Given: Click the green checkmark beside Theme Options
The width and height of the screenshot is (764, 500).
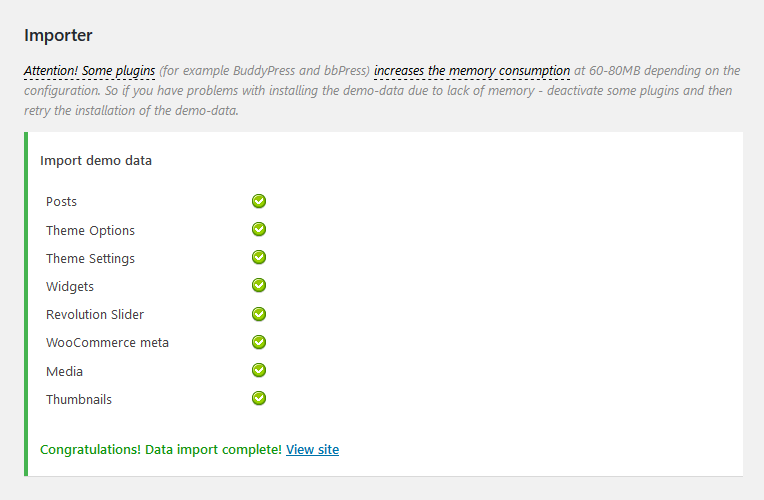Looking at the screenshot, I should [259, 229].
